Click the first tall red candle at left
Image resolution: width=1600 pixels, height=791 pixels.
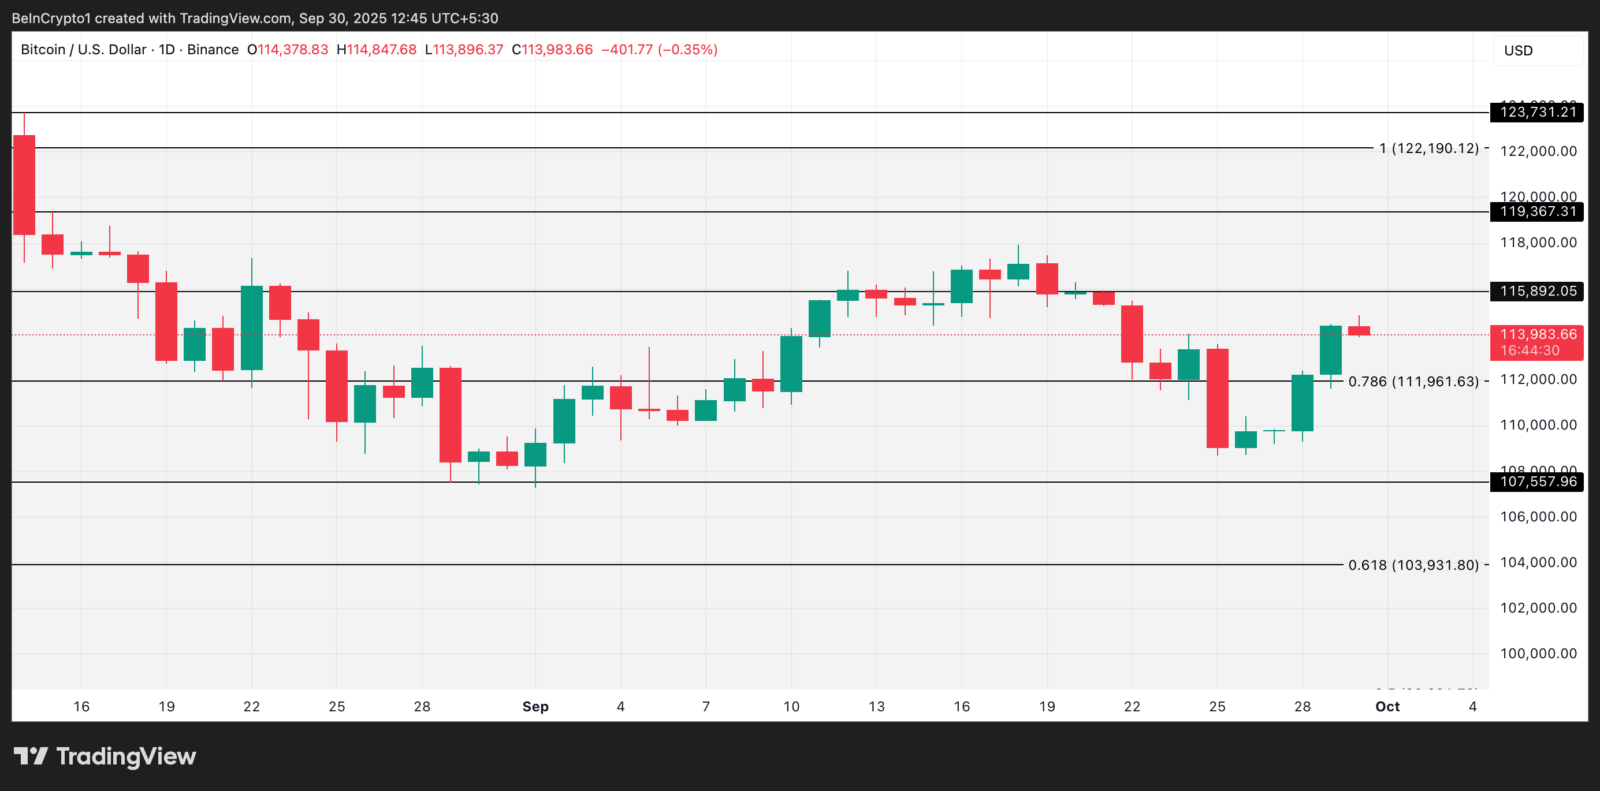(x=24, y=185)
